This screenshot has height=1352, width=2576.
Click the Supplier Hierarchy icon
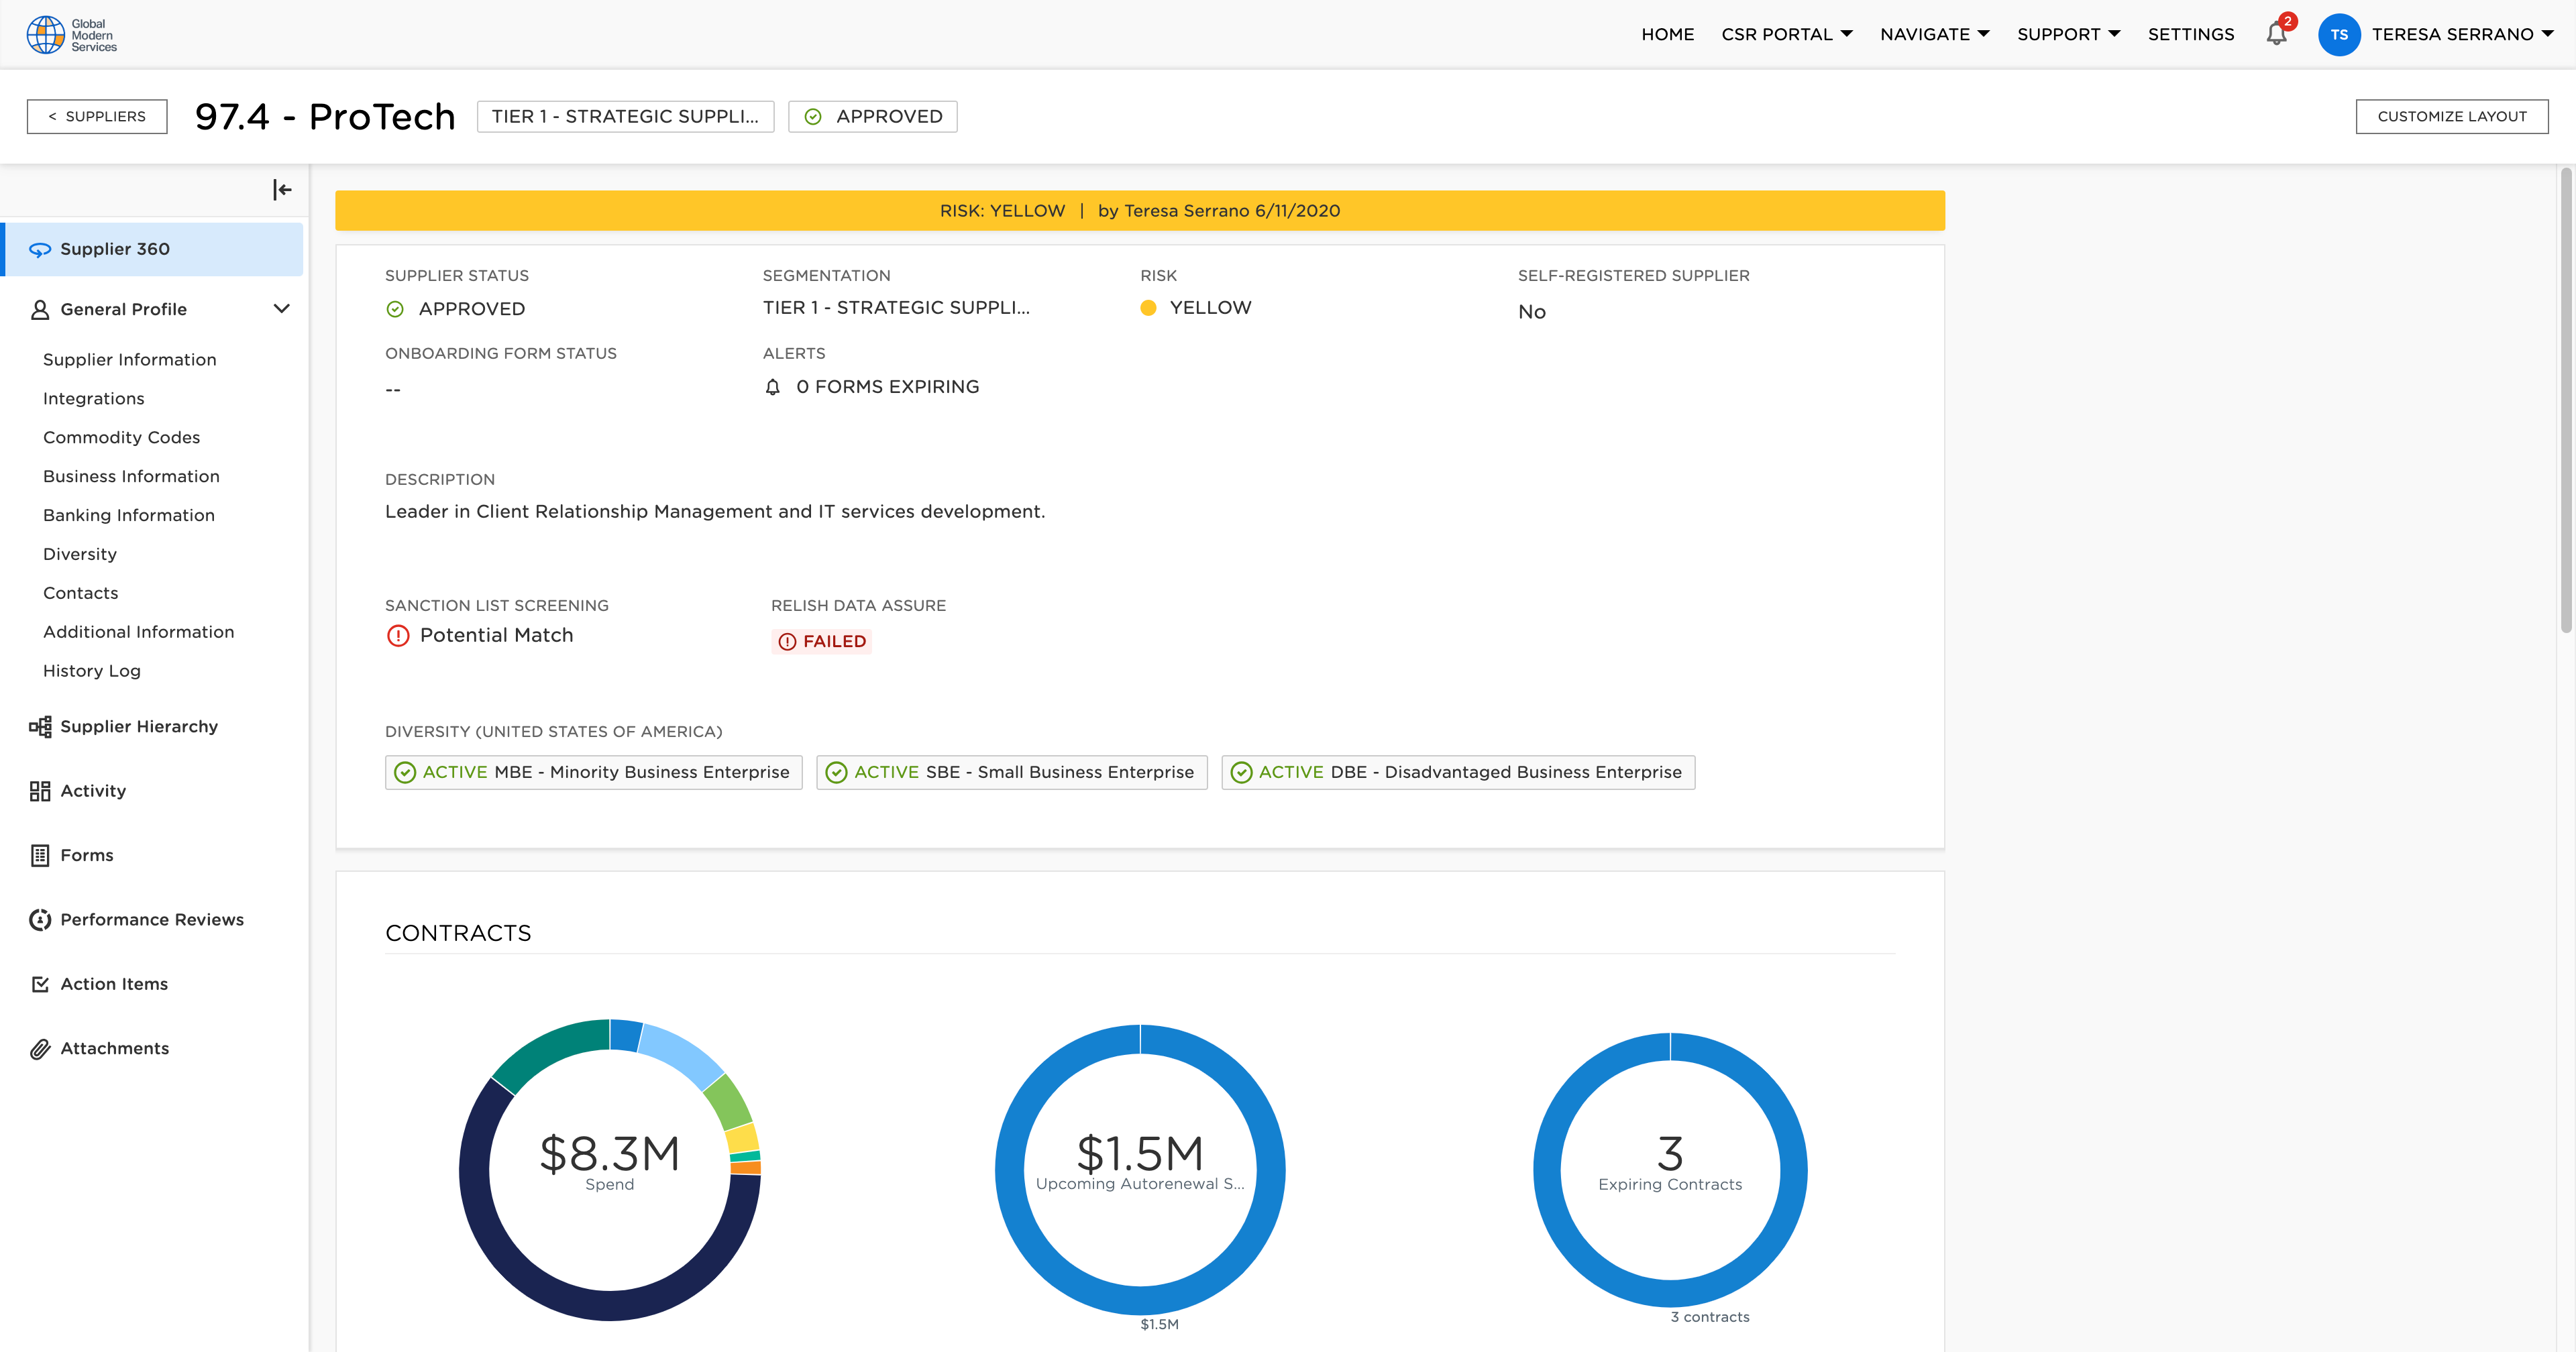pyautogui.click(x=40, y=727)
